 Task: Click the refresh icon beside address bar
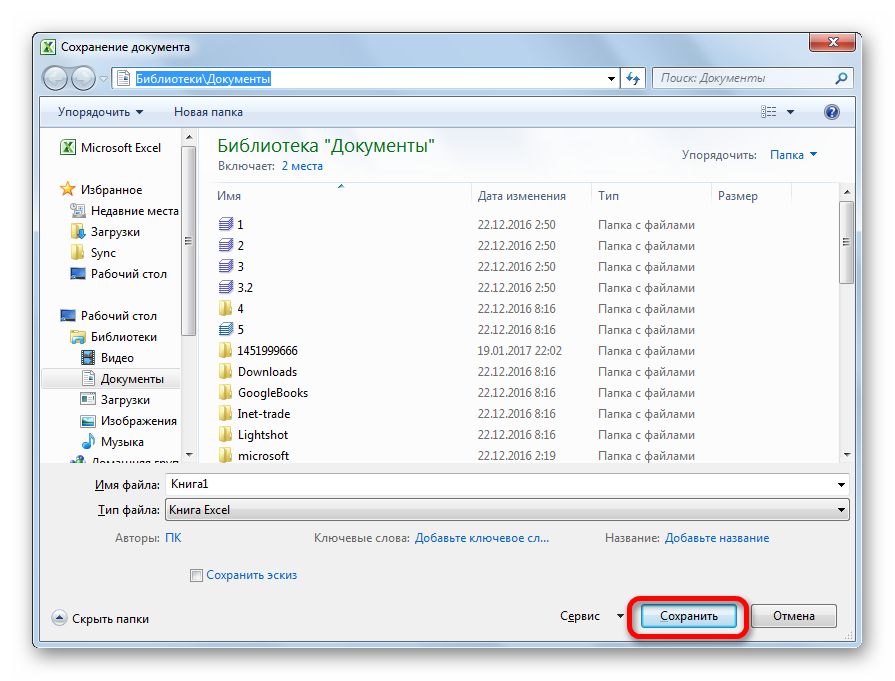click(633, 78)
